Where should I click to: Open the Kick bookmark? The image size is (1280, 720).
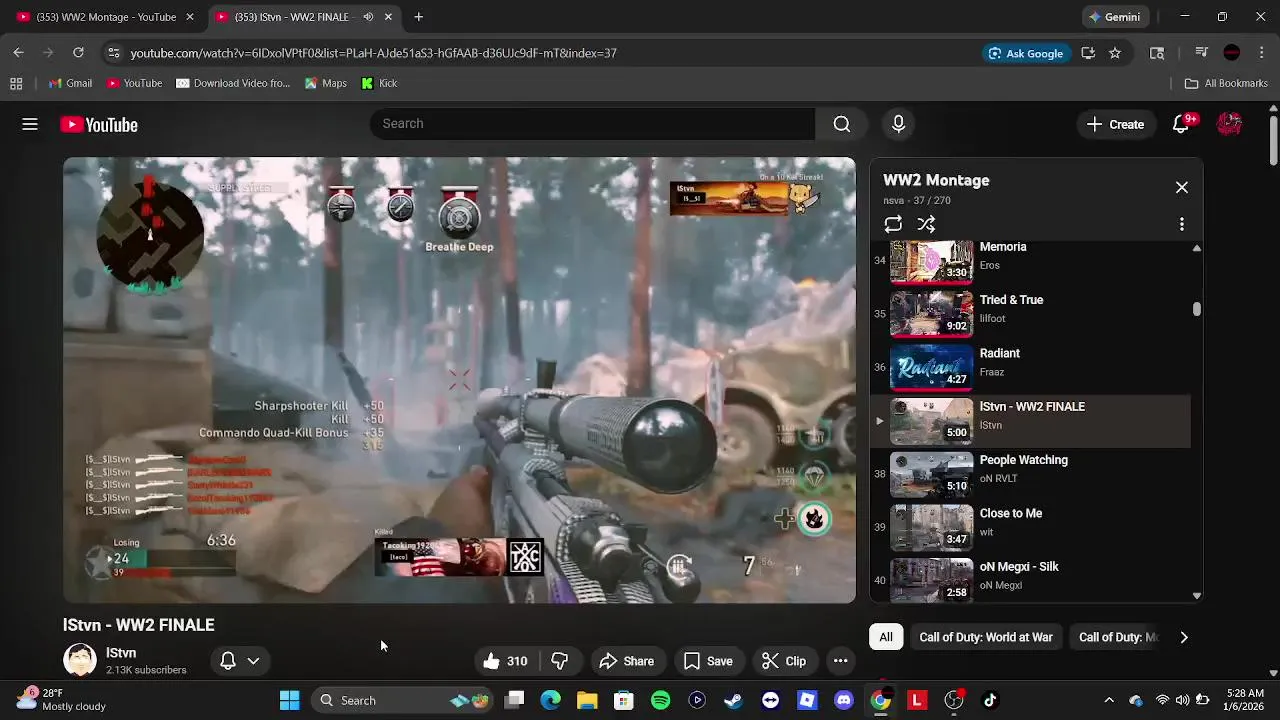pyautogui.click(x=379, y=83)
